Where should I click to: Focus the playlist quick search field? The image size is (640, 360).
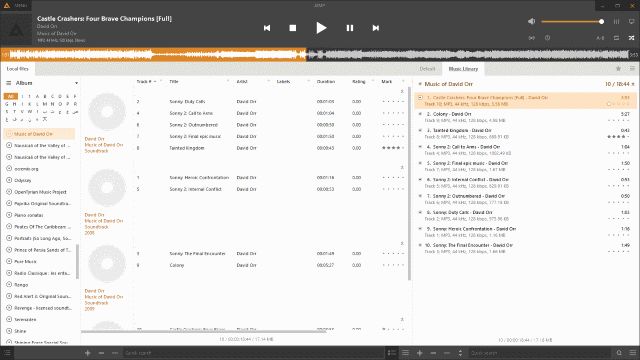coord(539,353)
